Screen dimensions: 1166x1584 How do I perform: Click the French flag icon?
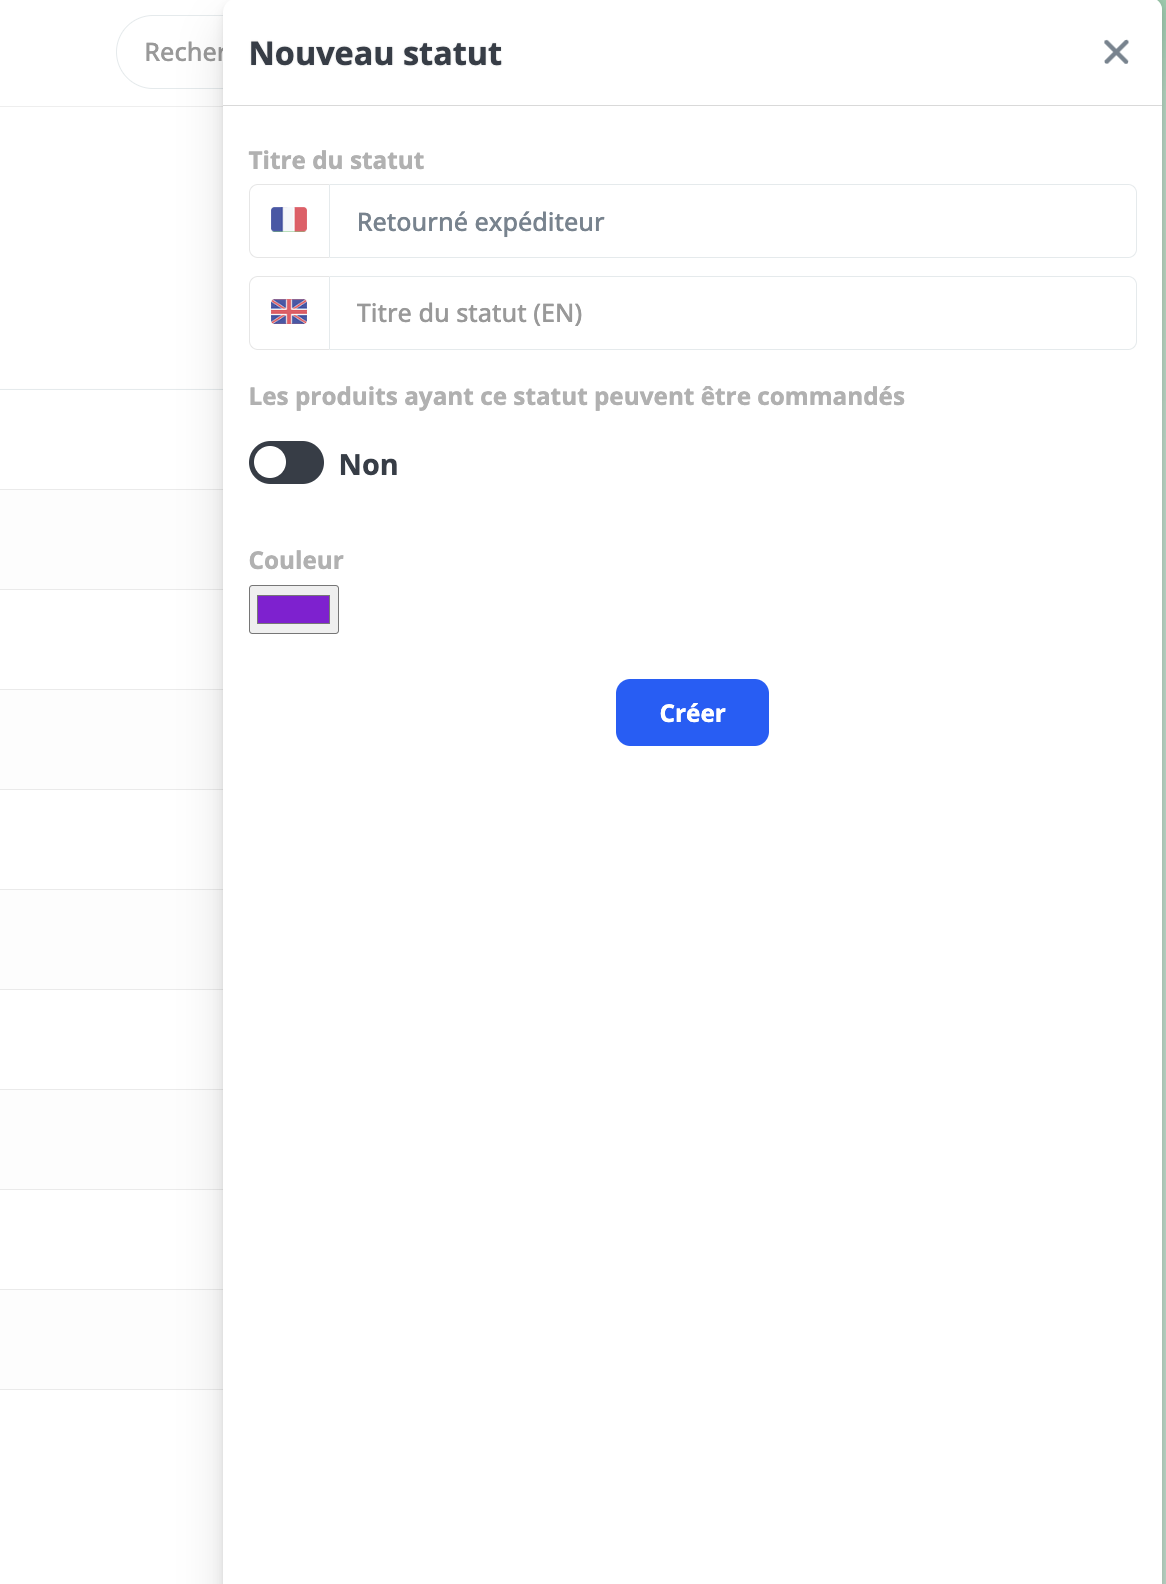tap(289, 220)
